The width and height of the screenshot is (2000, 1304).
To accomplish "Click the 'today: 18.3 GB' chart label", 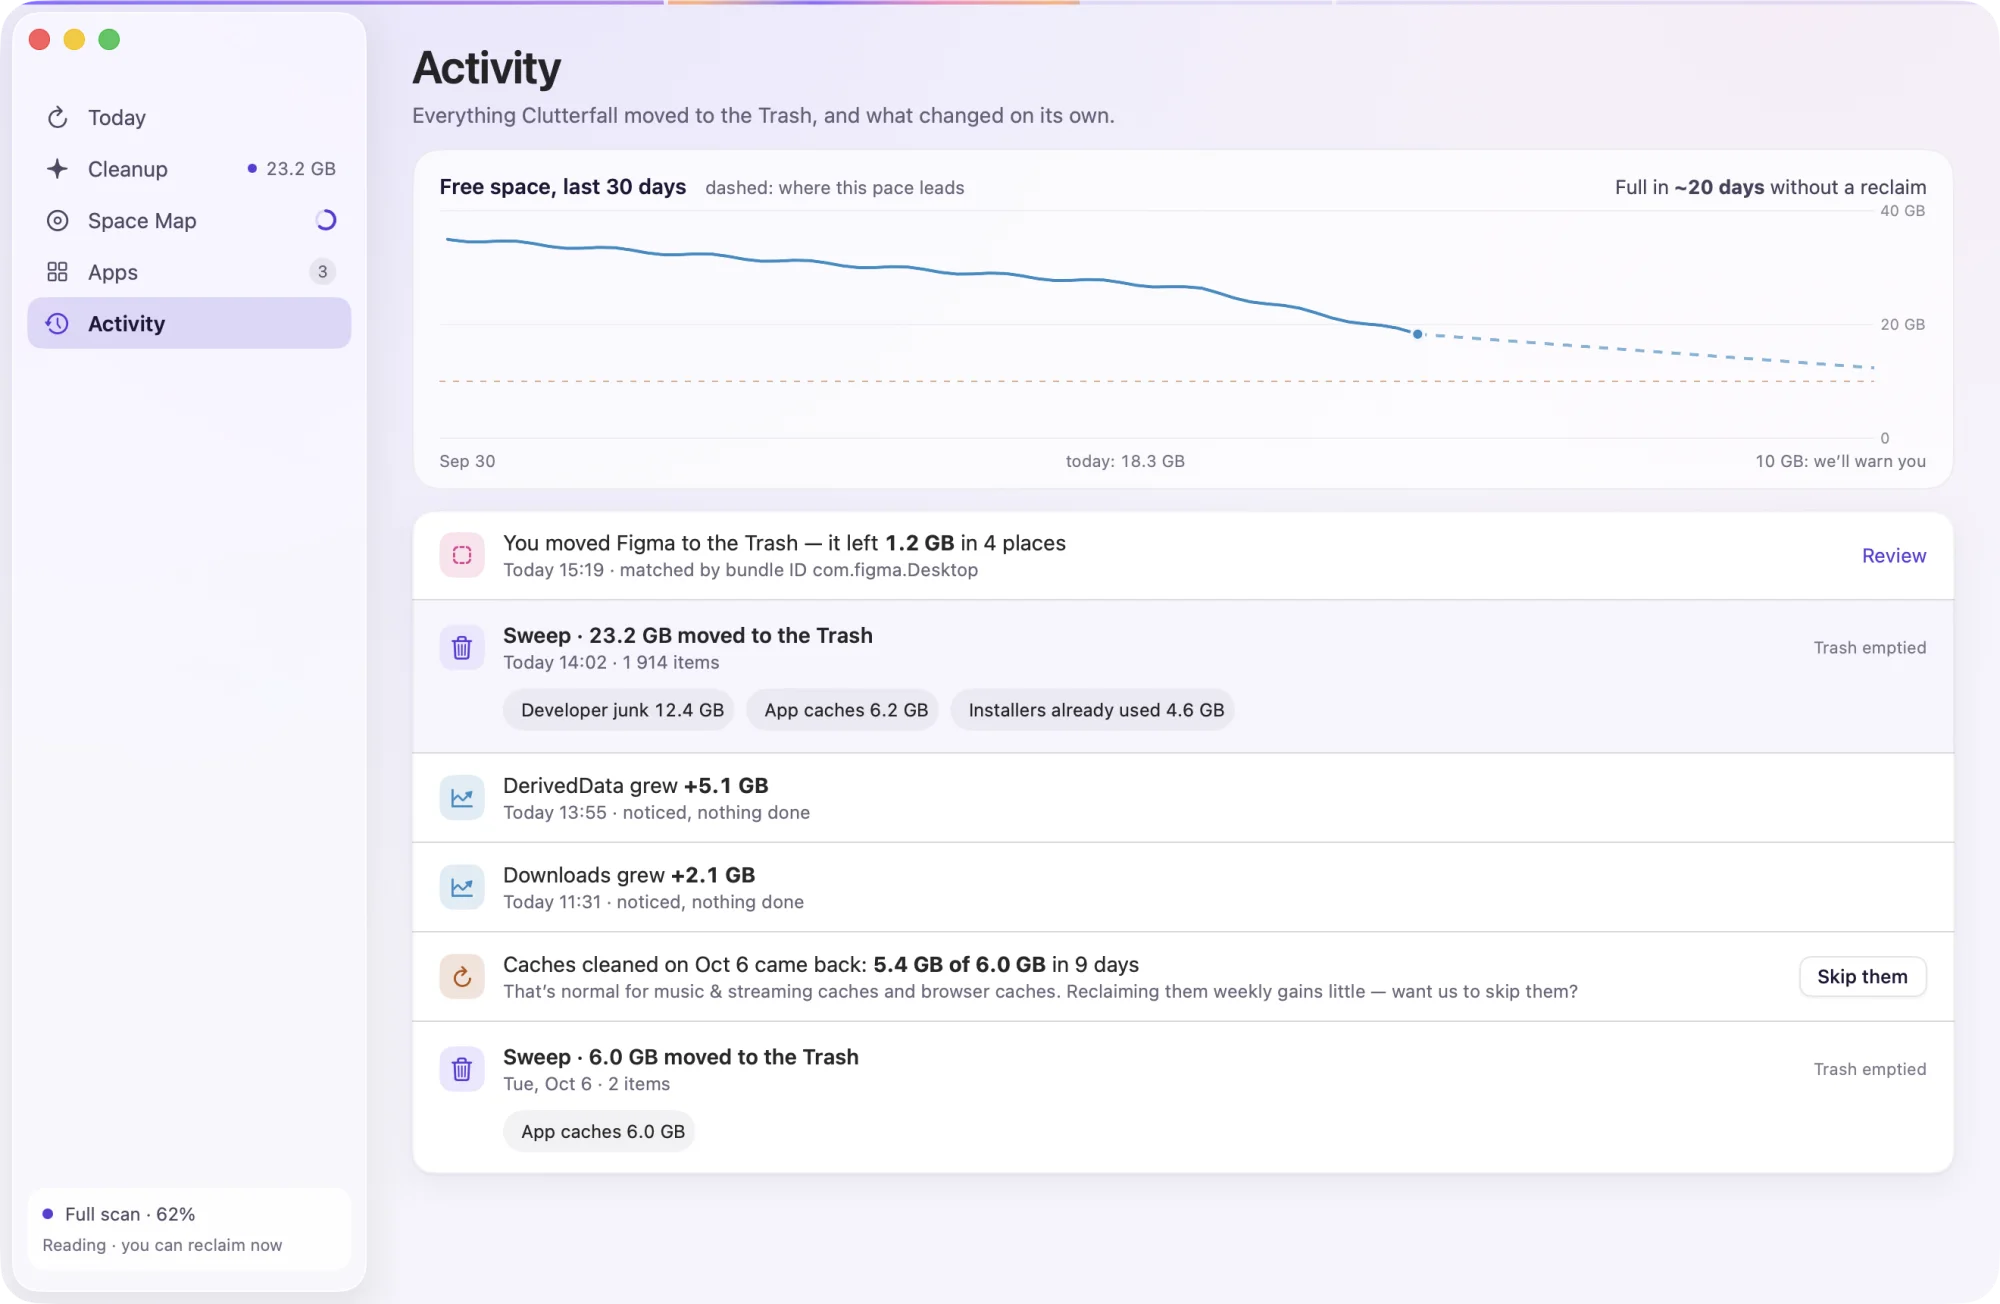I will click(1125, 461).
